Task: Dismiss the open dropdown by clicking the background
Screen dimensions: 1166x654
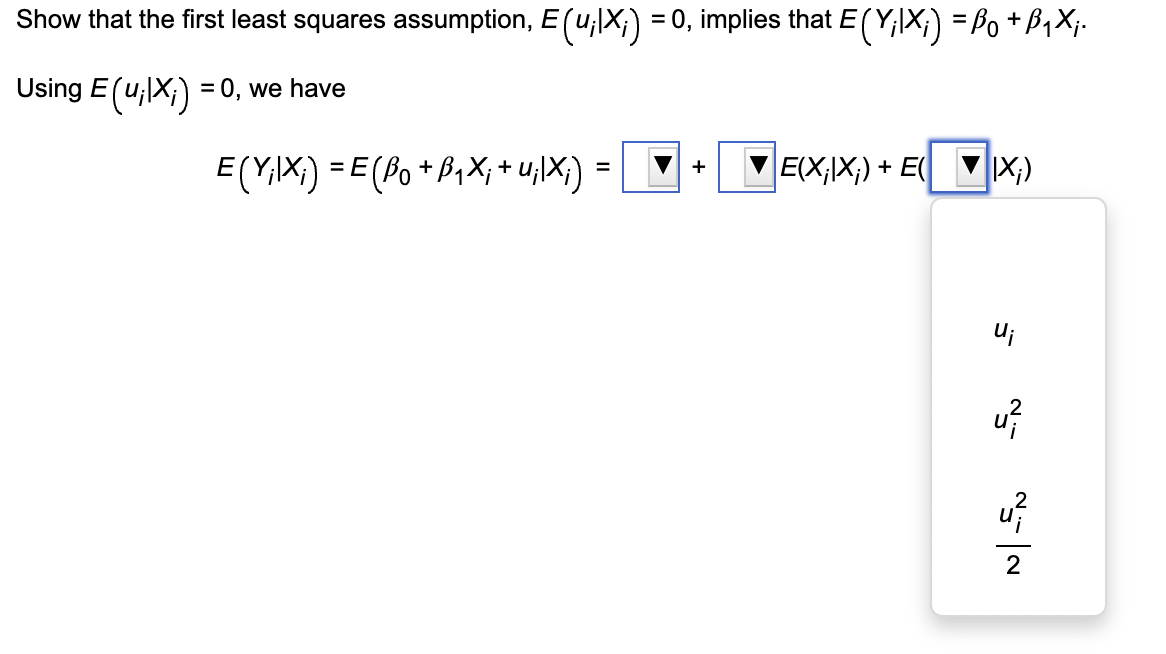Action: [x=400, y=400]
